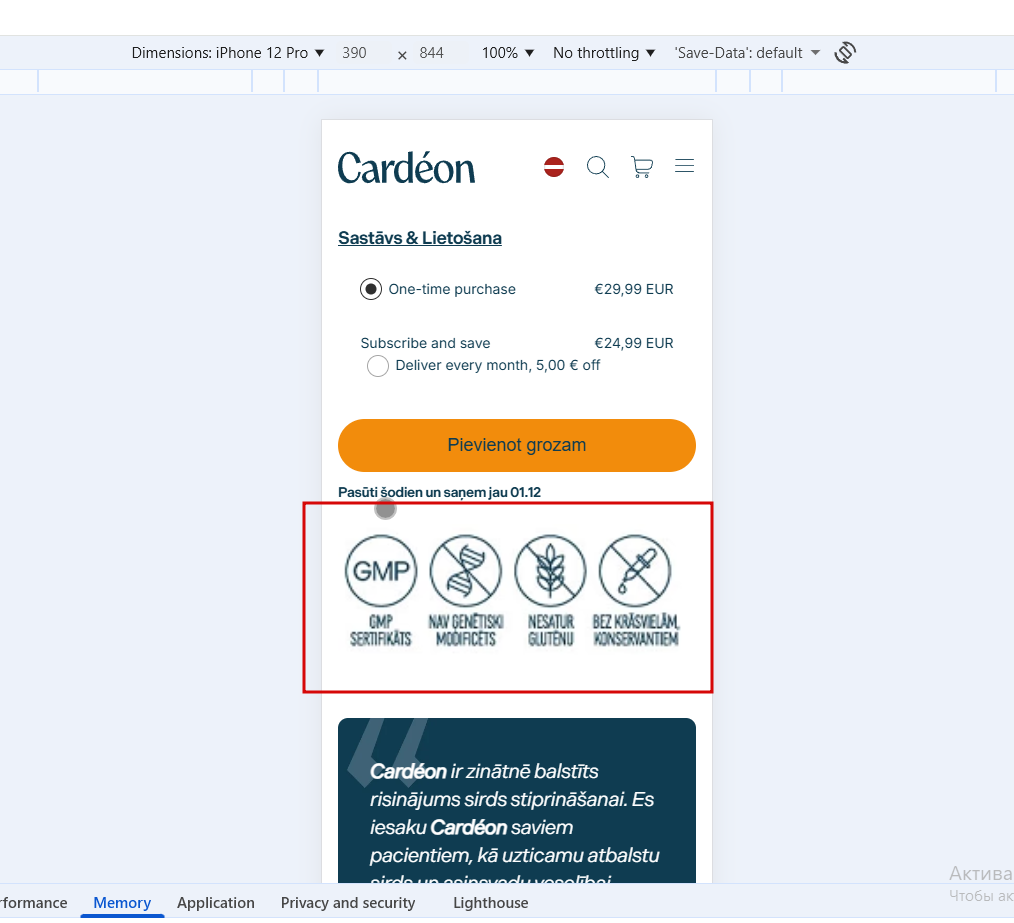Click the Nav ģenētiski modificēts badge

[x=466, y=591]
